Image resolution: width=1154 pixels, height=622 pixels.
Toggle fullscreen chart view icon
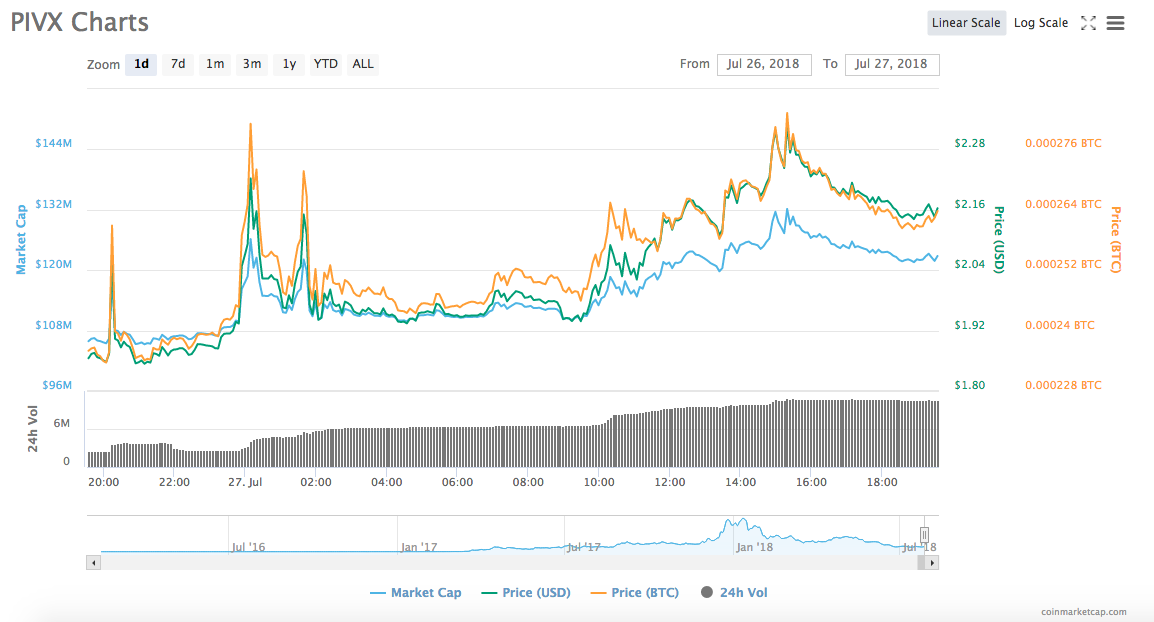(x=1088, y=23)
